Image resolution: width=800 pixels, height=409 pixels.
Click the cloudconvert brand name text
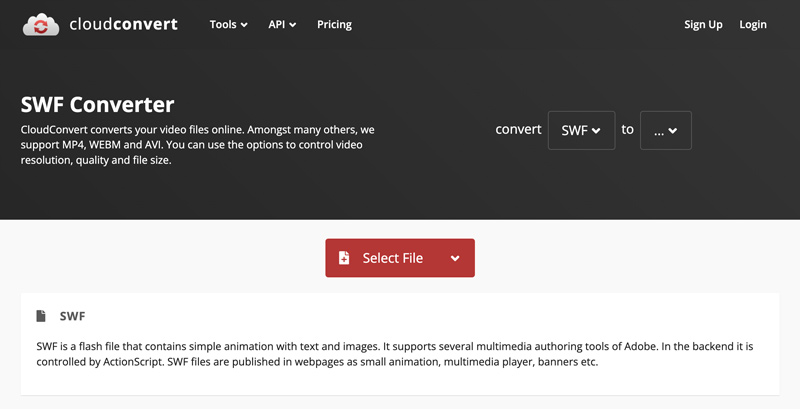123,24
